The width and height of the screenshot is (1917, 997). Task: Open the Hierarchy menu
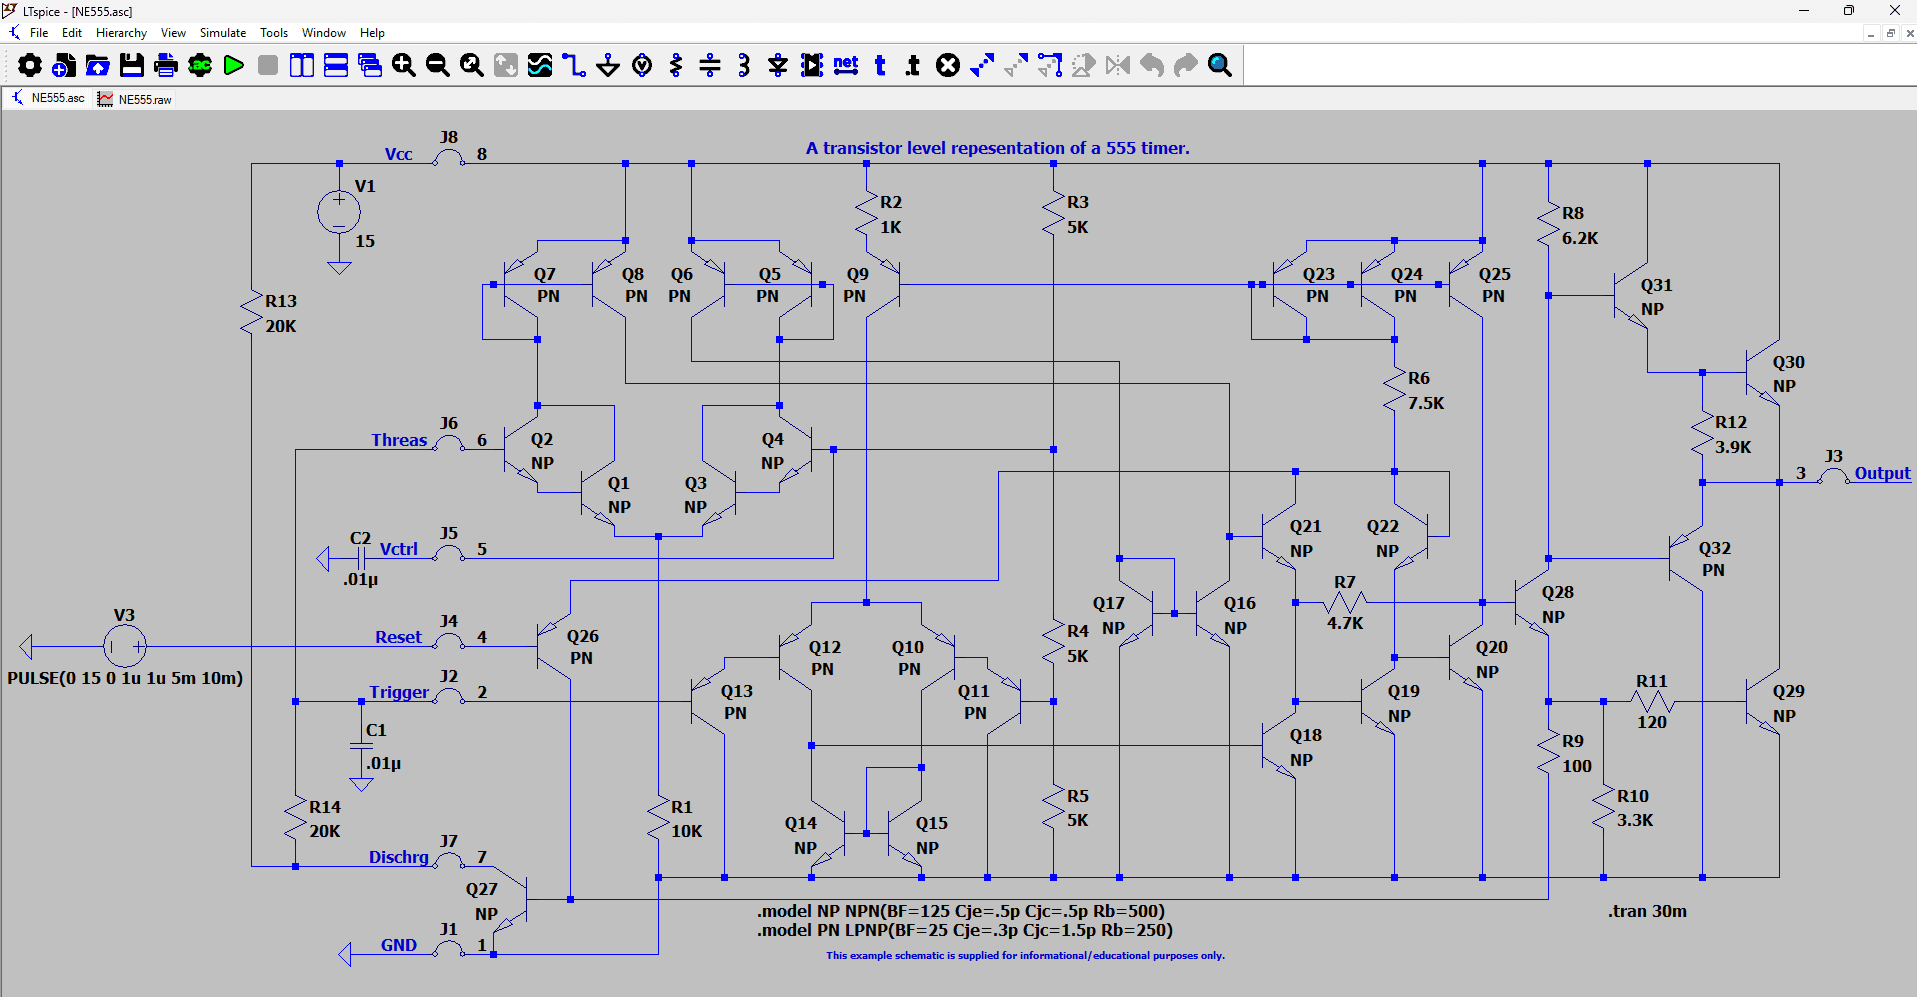coord(121,33)
